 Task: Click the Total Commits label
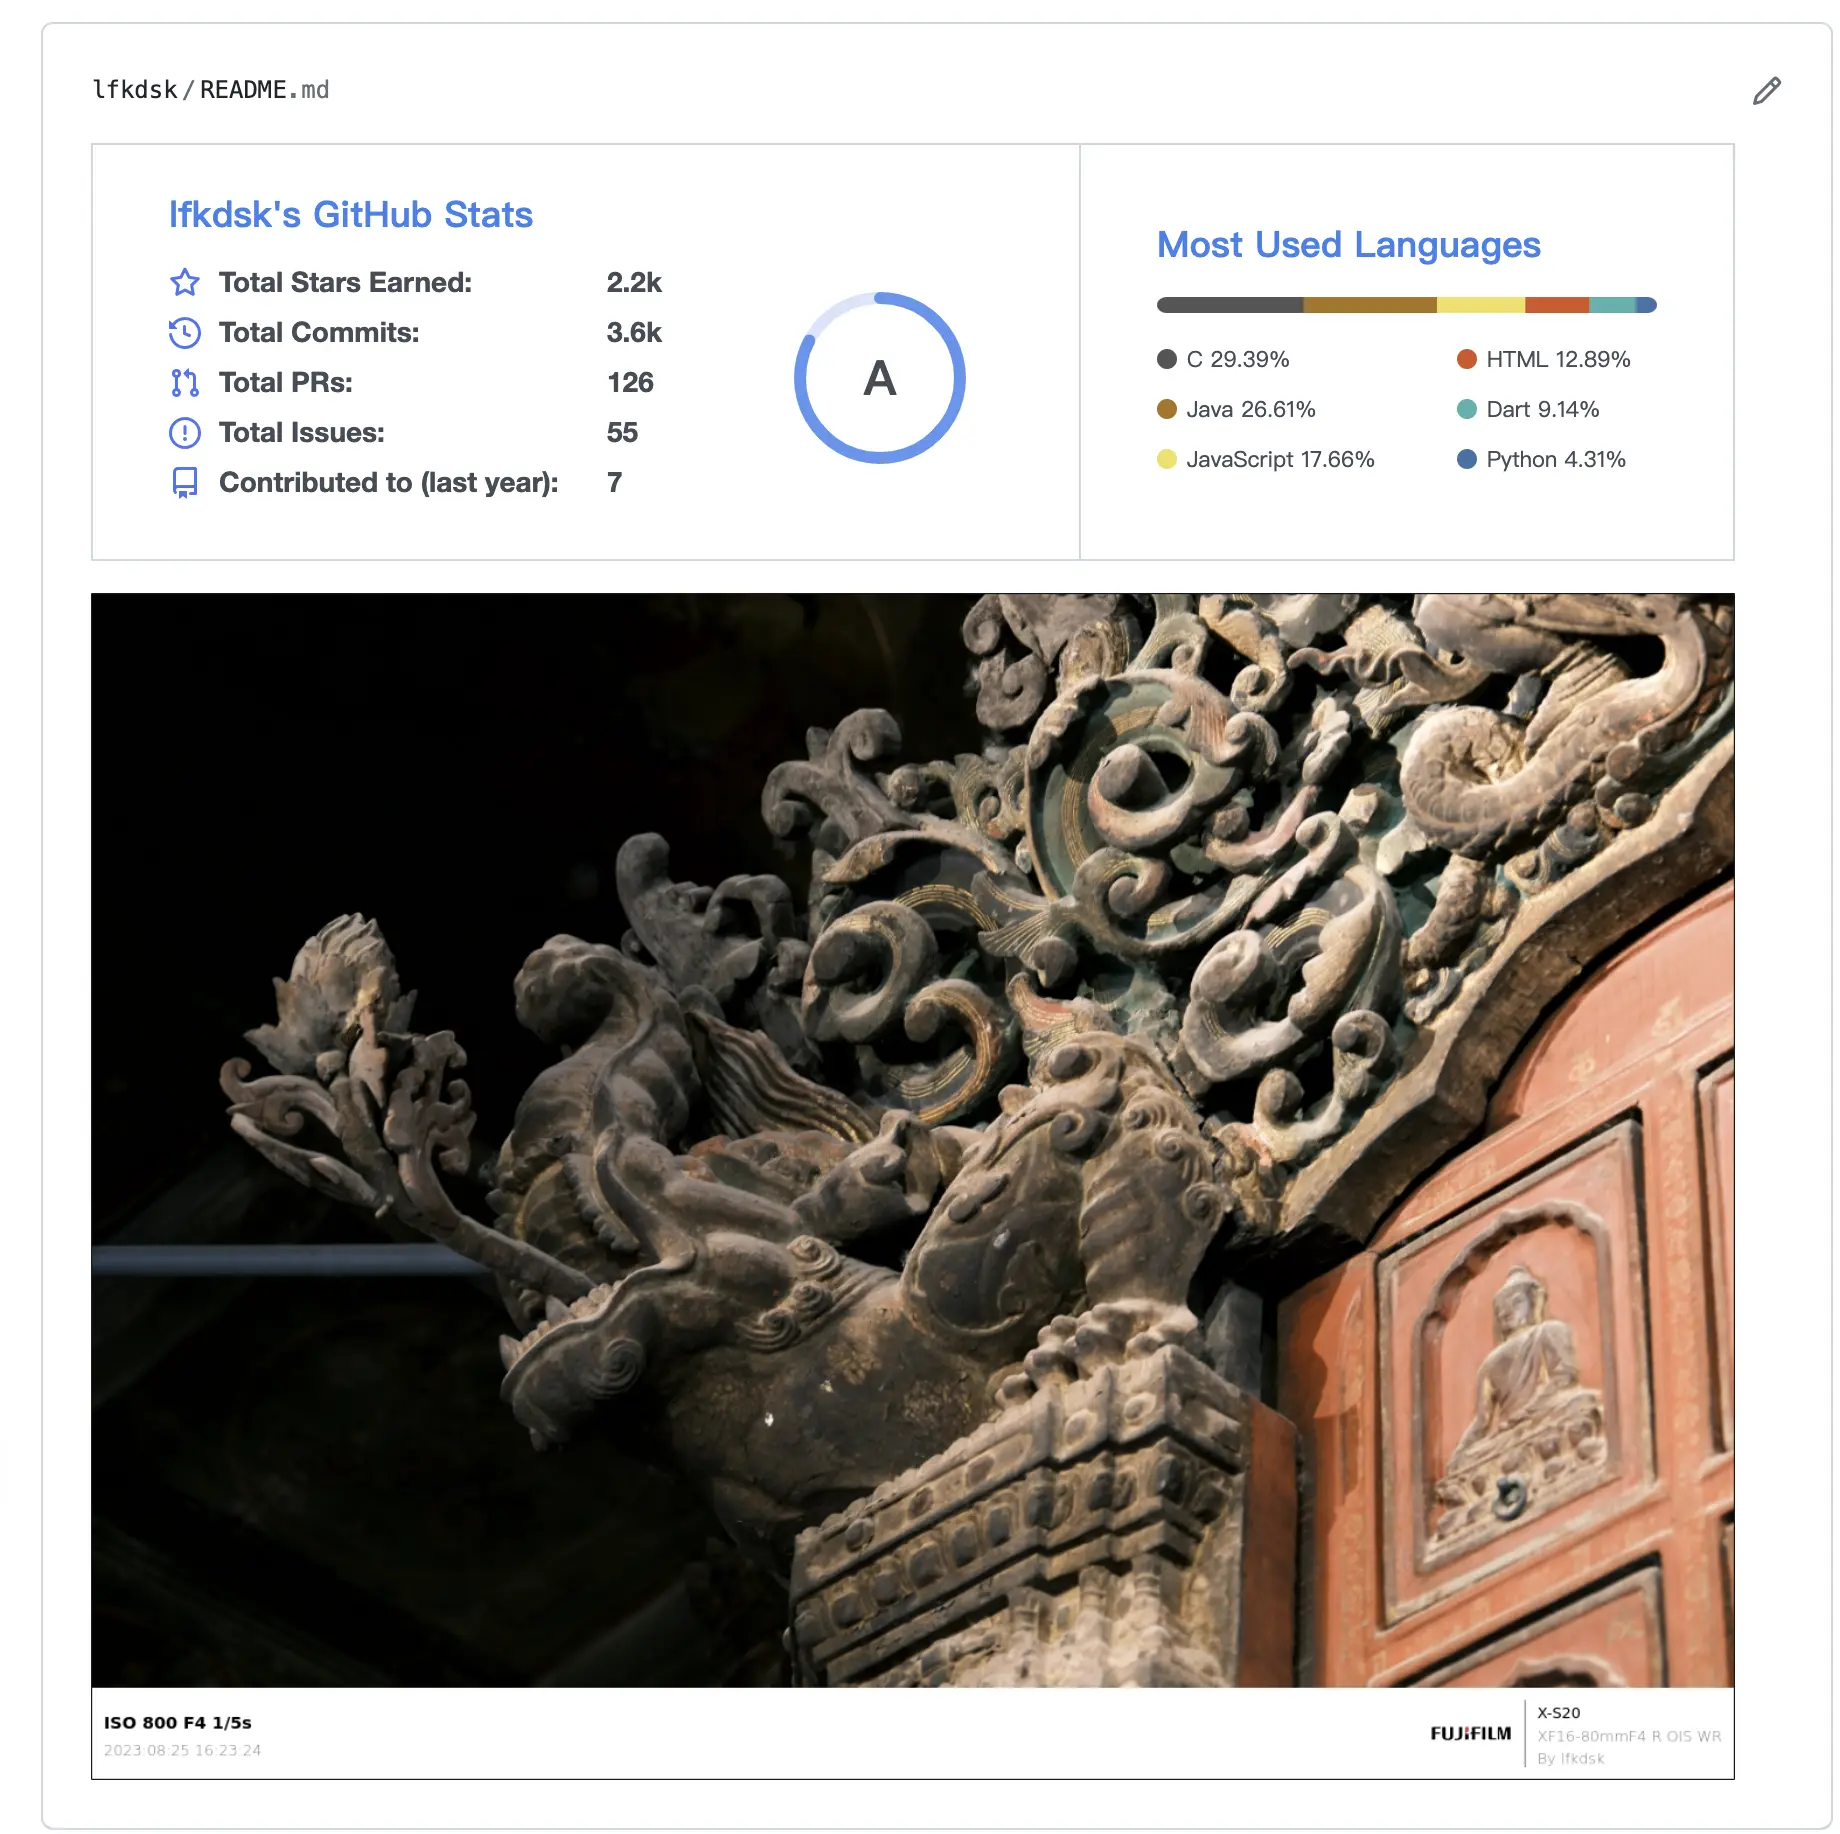pyautogui.click(x=319, y=333)
